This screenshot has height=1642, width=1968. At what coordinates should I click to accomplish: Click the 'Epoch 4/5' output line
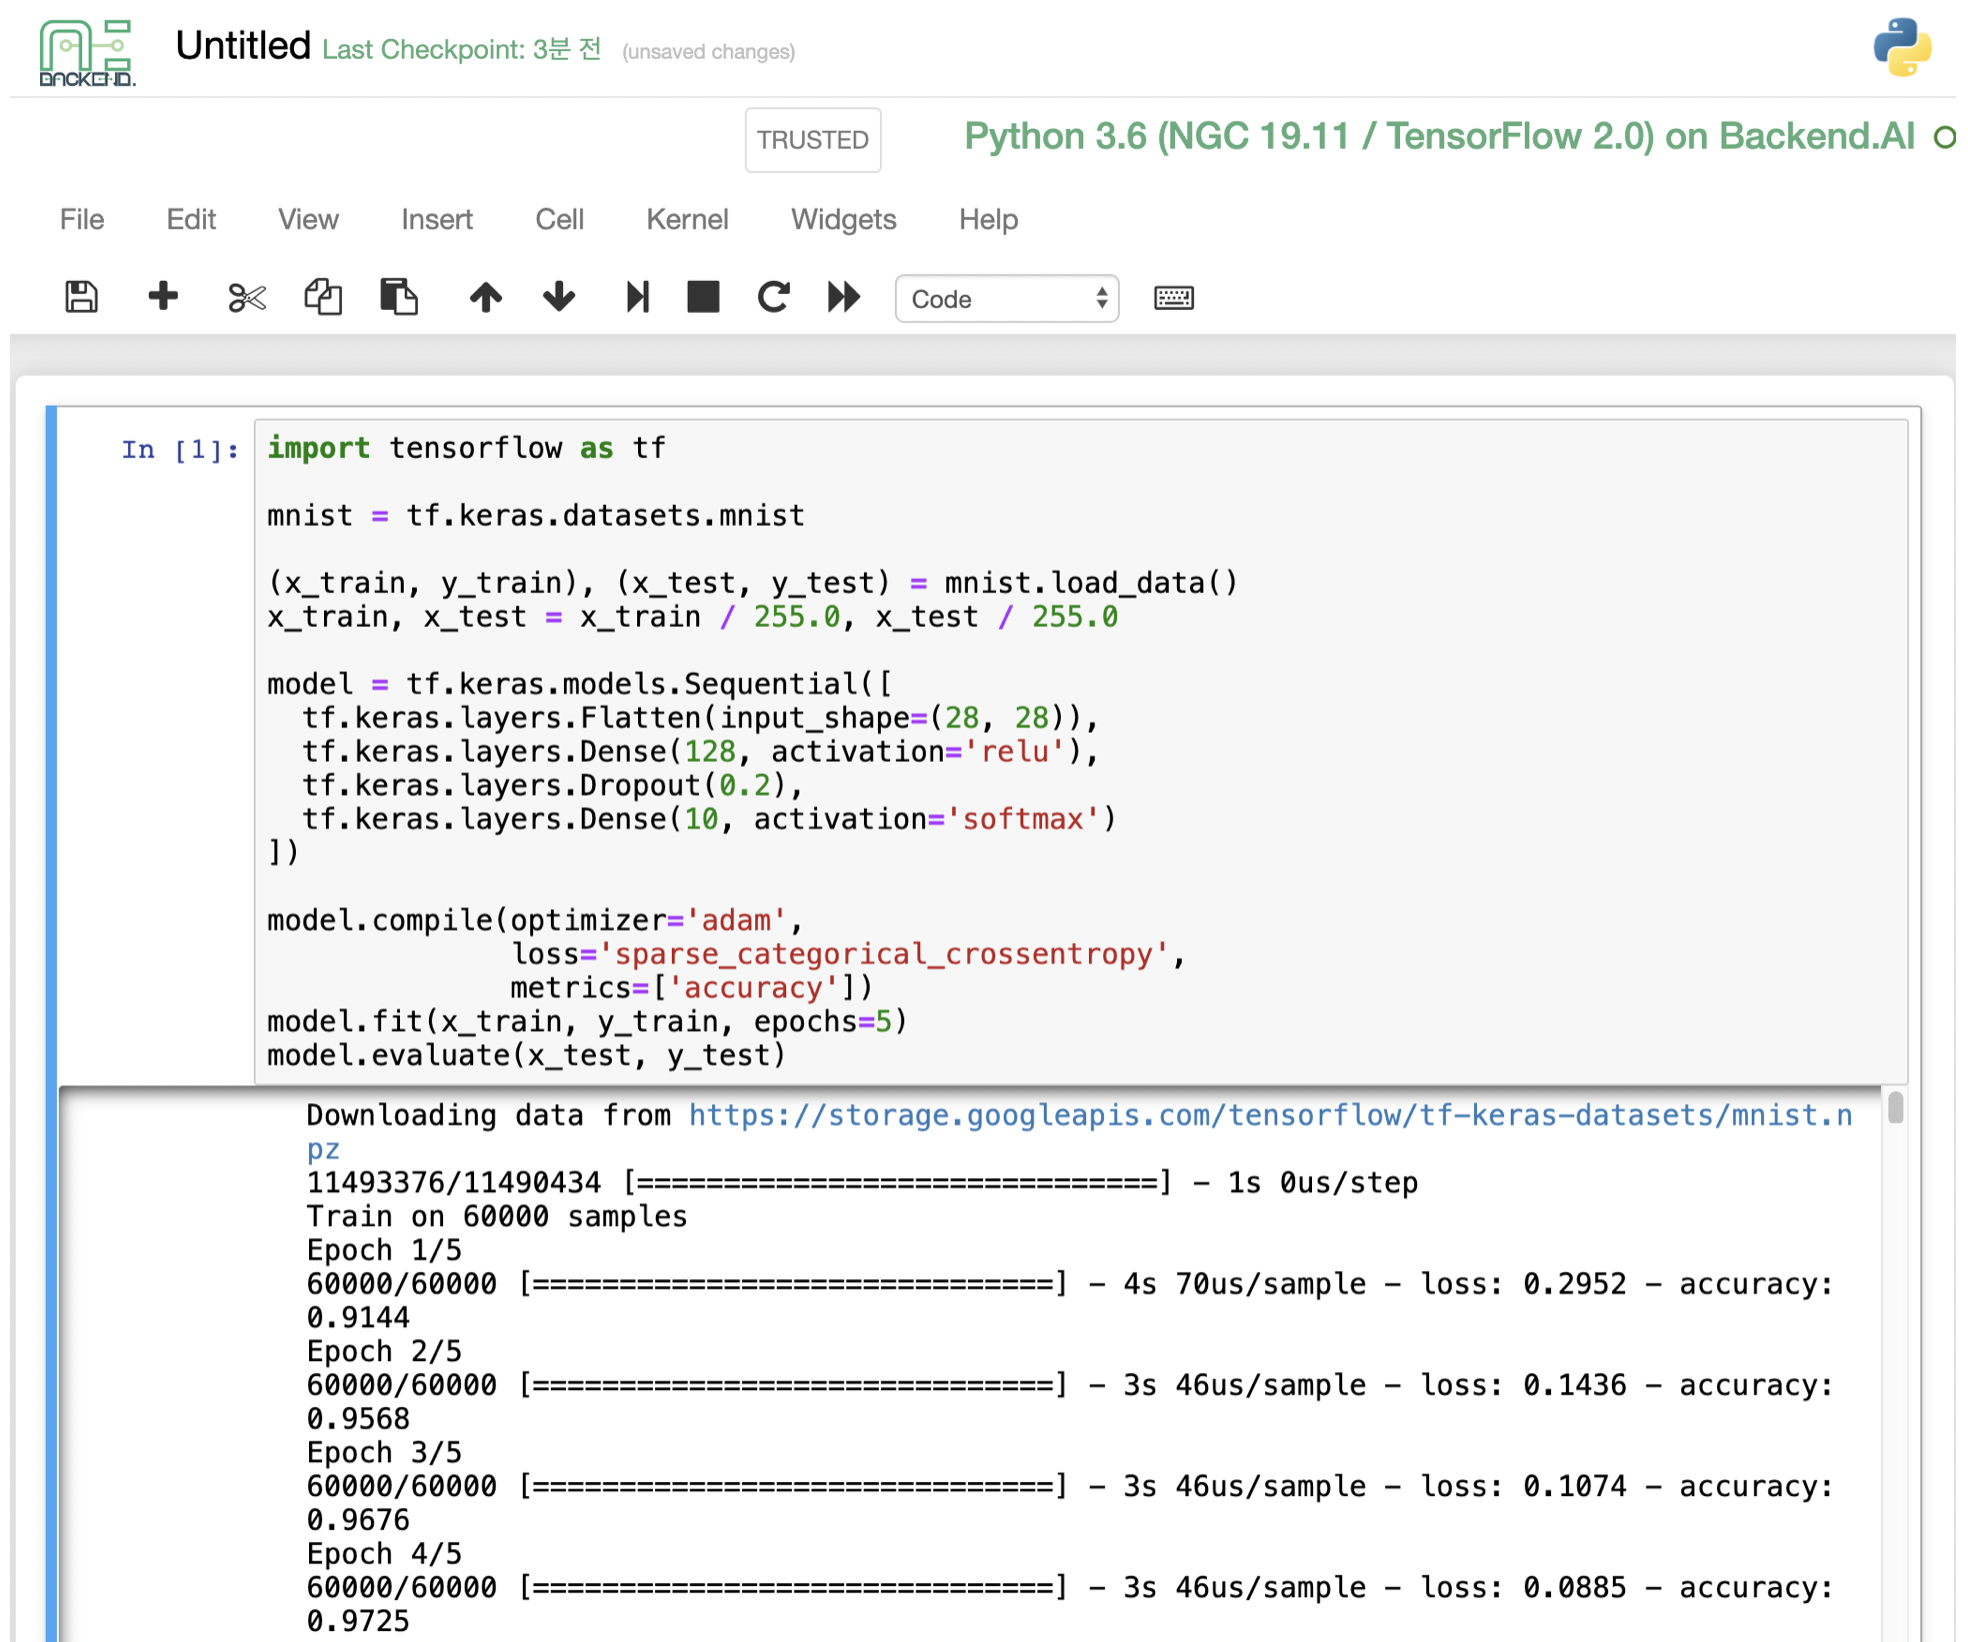click(384, 1554)
